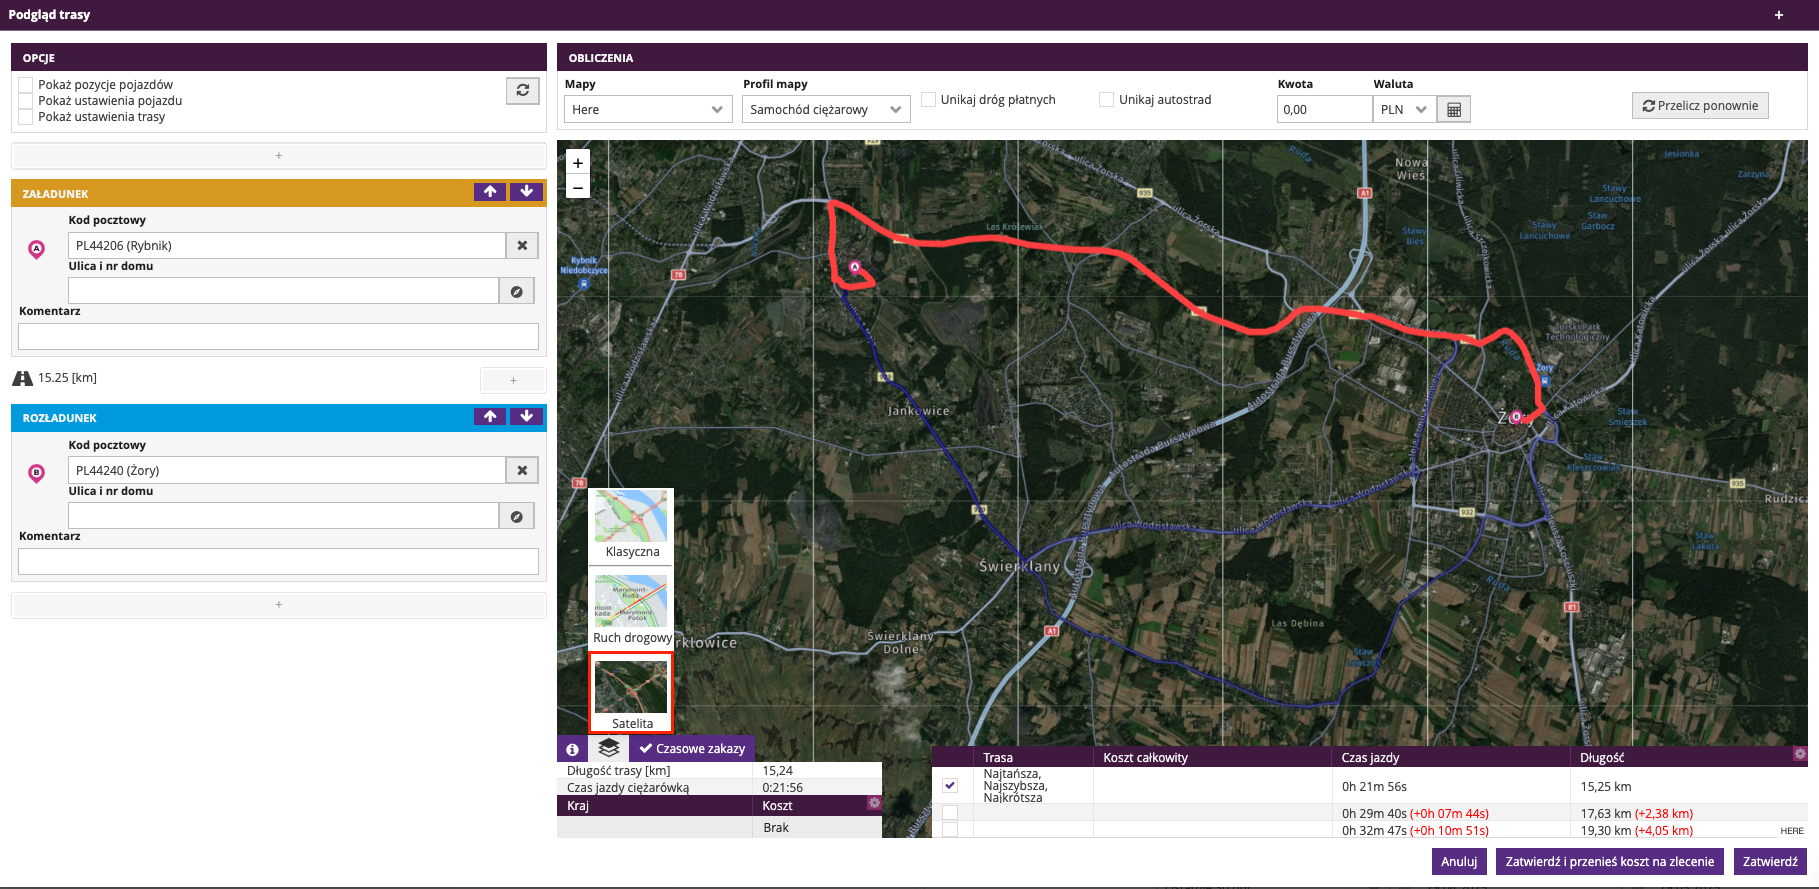The height and width of the screenshot is (889, 1819).
Task: Expand the add bar below Rozładunek
Action: (x=279, y=604)
